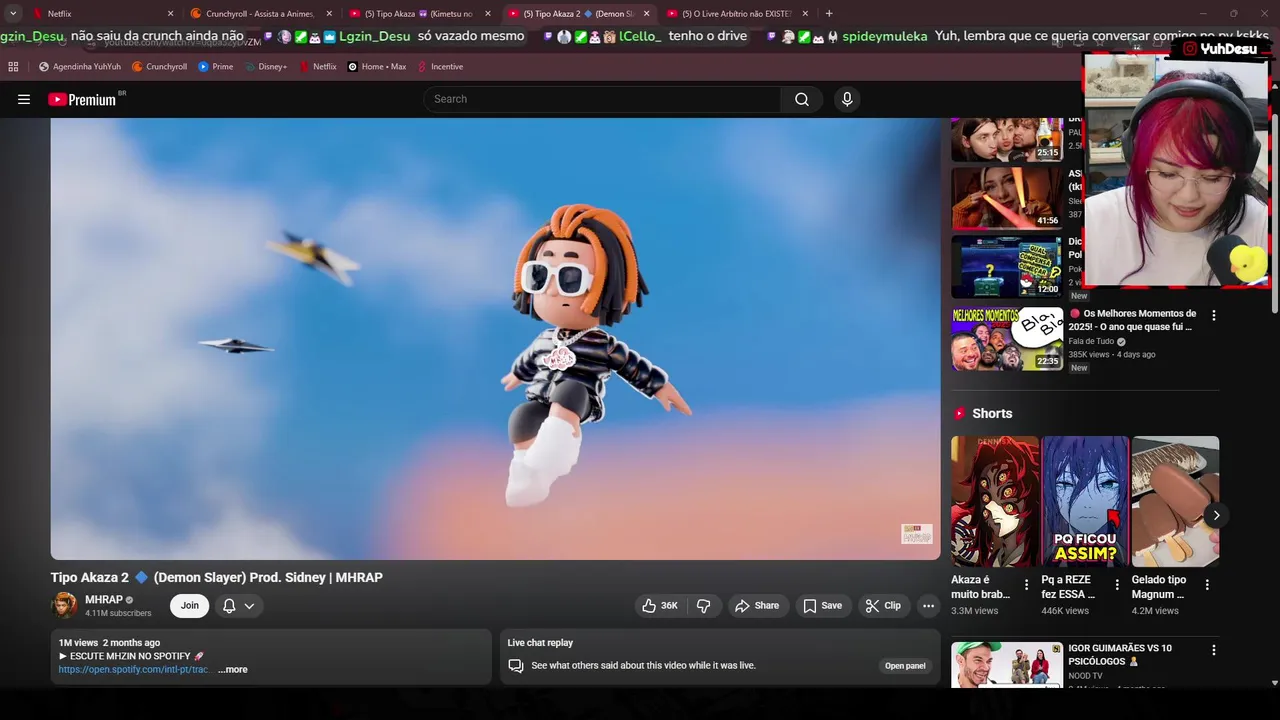Open the 41:56 recommended video thumbnail
Image resolution: width=1280 pixels, height=720 pixels.
tap(1006, 198)
